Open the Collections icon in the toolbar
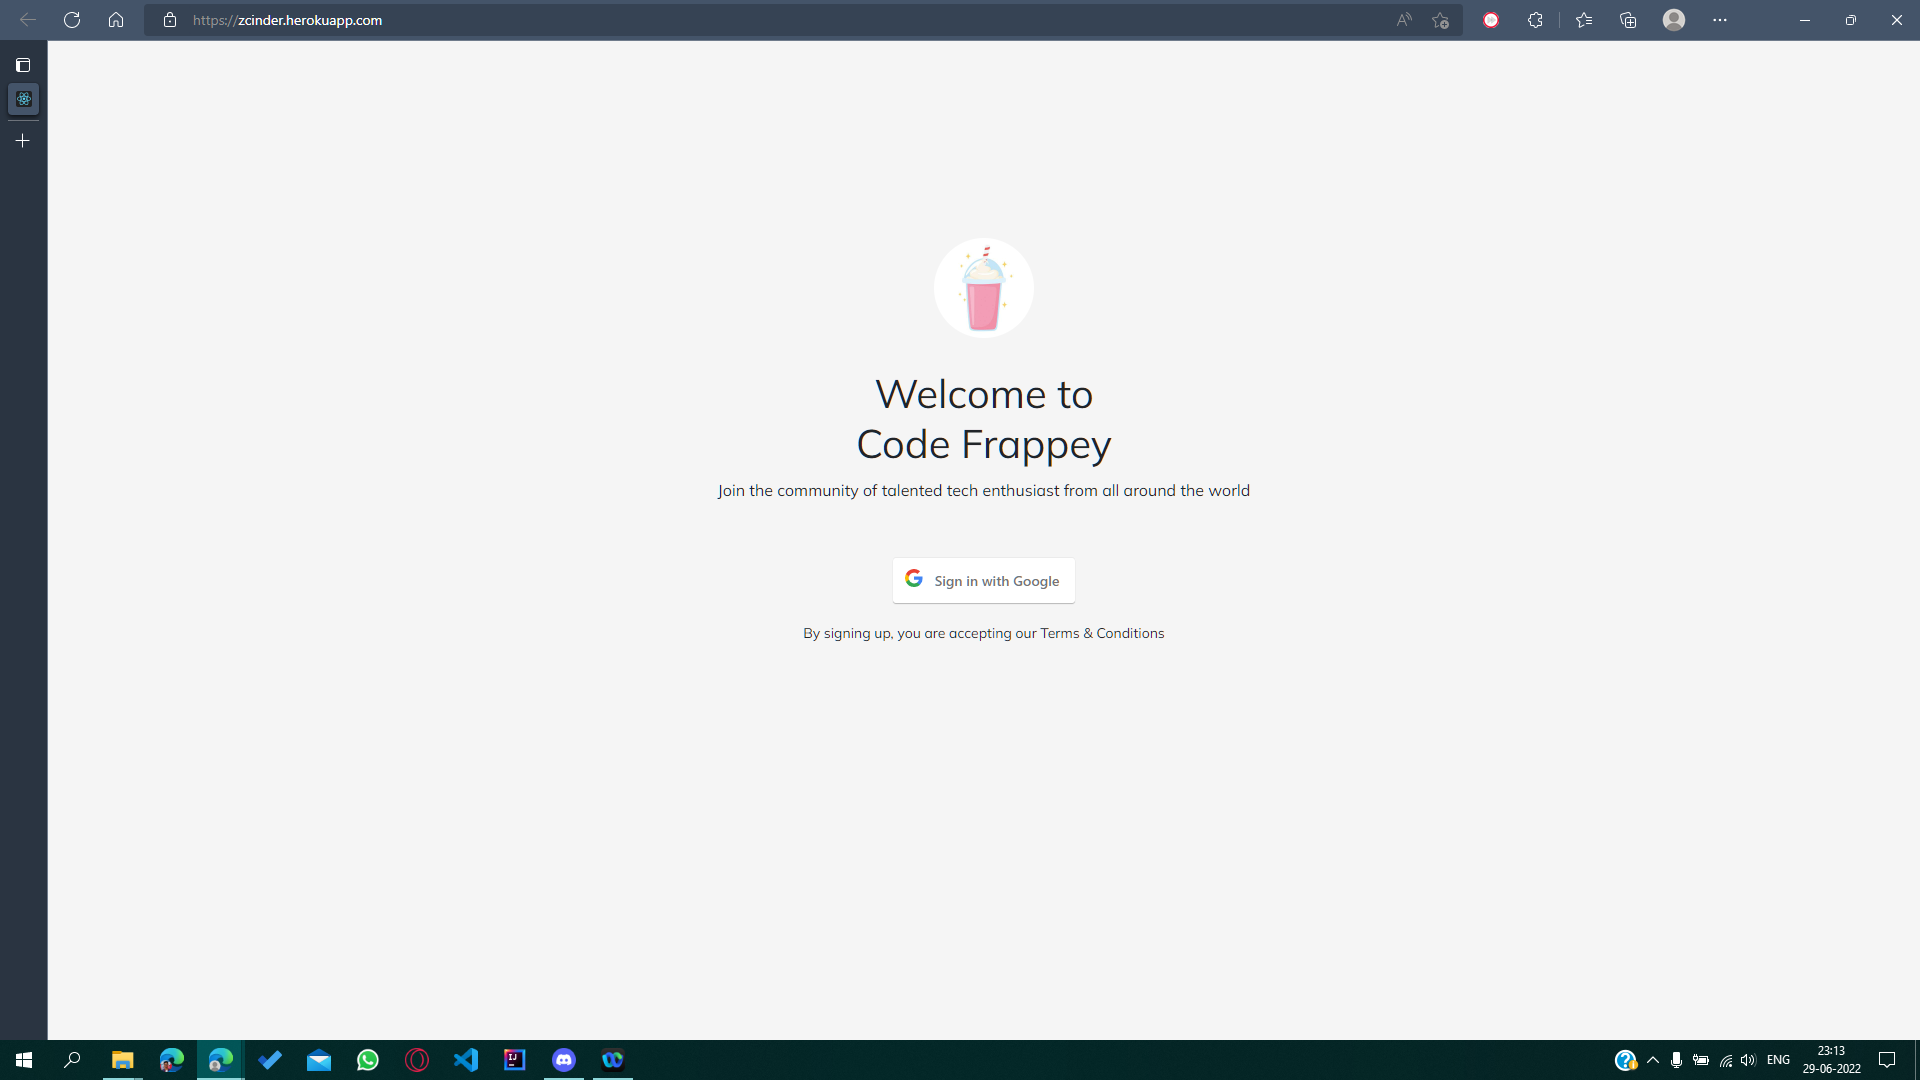 click(1628, 19)
